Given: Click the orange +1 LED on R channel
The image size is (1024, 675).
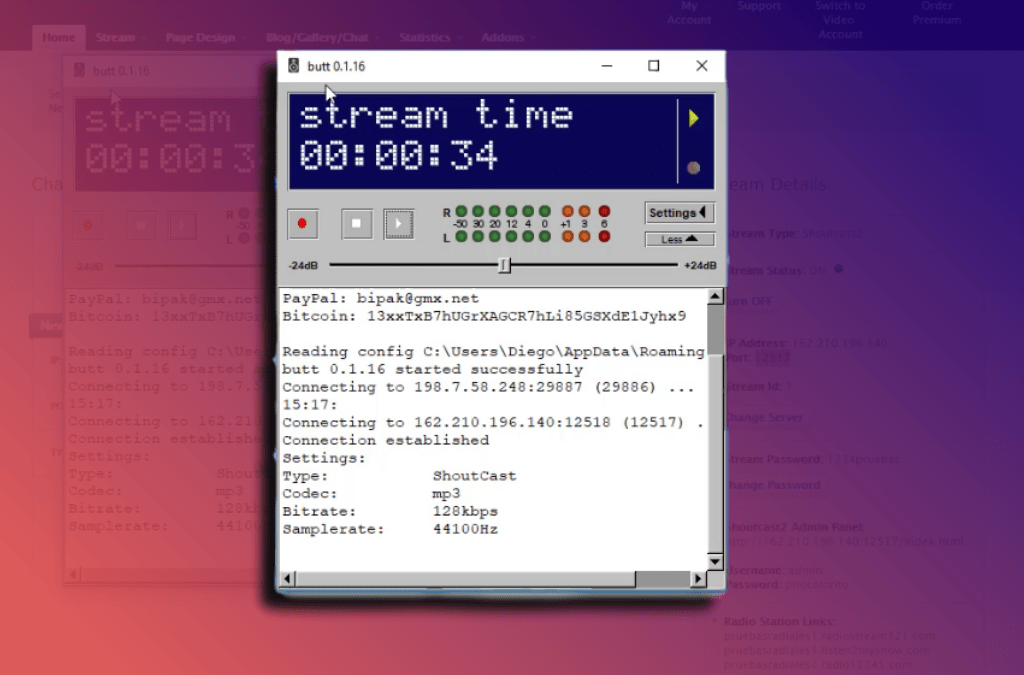Looking at the screenshot, I should [568, 212].
